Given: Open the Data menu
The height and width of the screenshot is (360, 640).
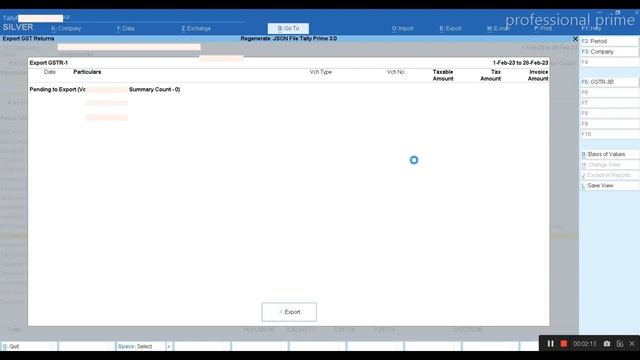Looking at the screenshot, I should [x=125, y=29].
